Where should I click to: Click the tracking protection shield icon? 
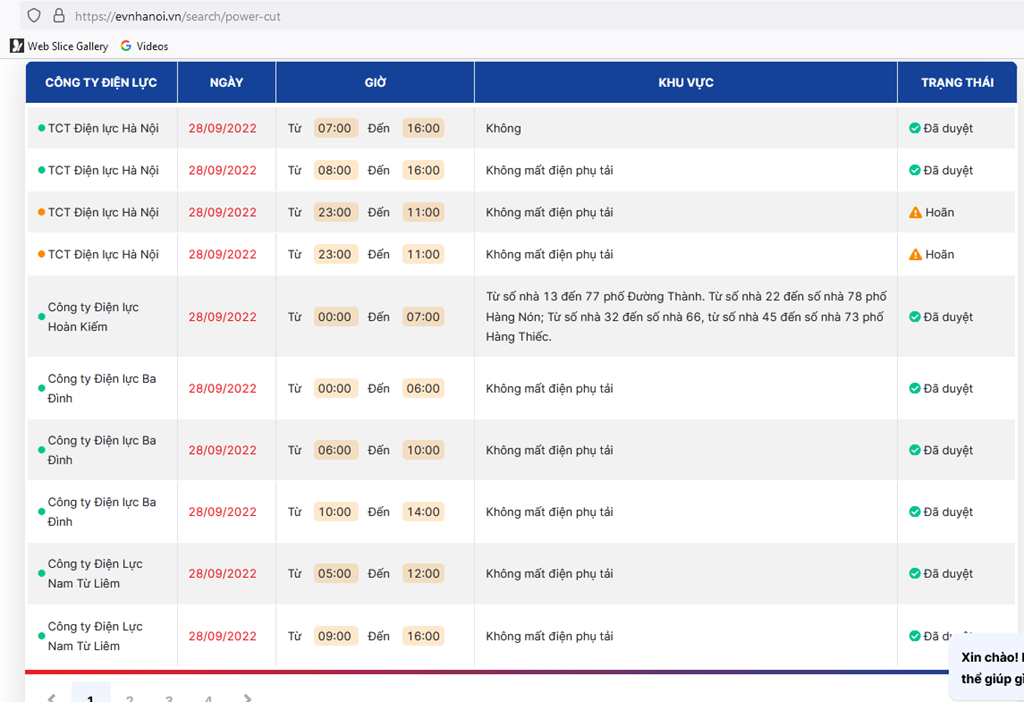[34, 16]
